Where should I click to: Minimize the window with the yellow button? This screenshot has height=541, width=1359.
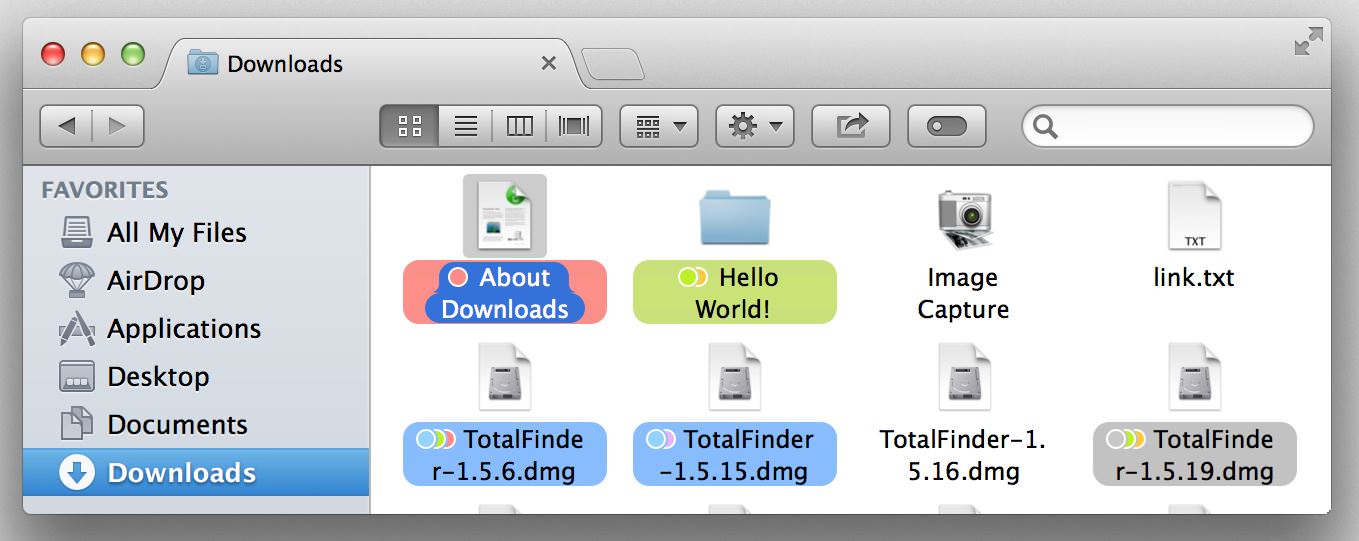pos(93,54)
